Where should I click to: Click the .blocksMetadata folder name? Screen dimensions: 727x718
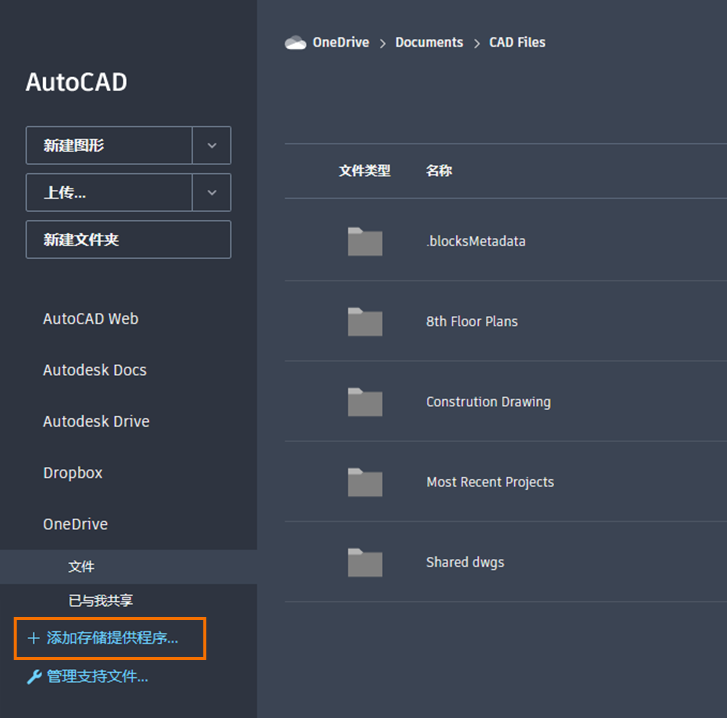[476, 241]
